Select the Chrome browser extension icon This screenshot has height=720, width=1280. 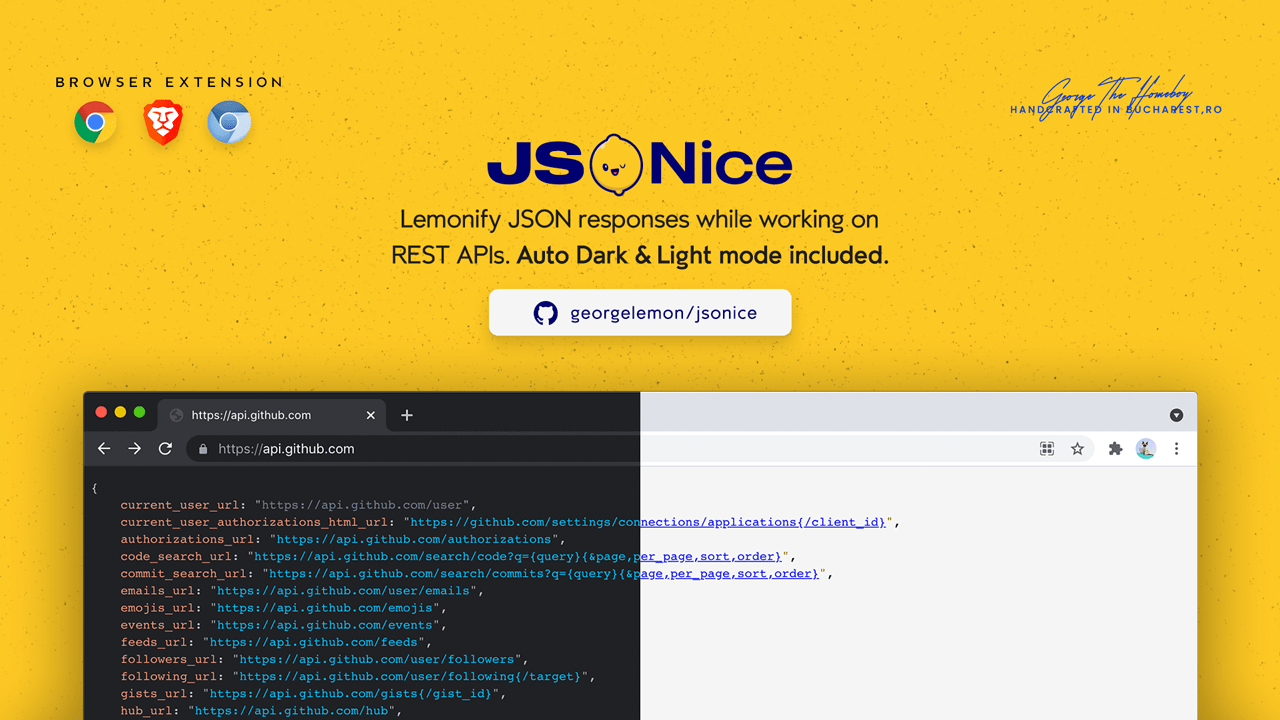pos(94,122)
